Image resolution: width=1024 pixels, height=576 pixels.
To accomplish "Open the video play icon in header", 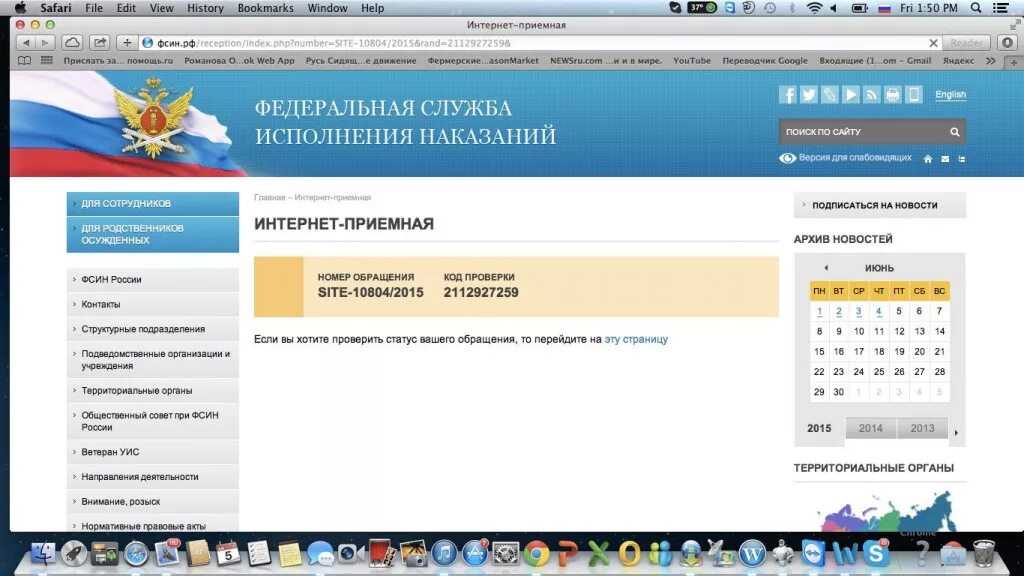I will tap(850, 95).
